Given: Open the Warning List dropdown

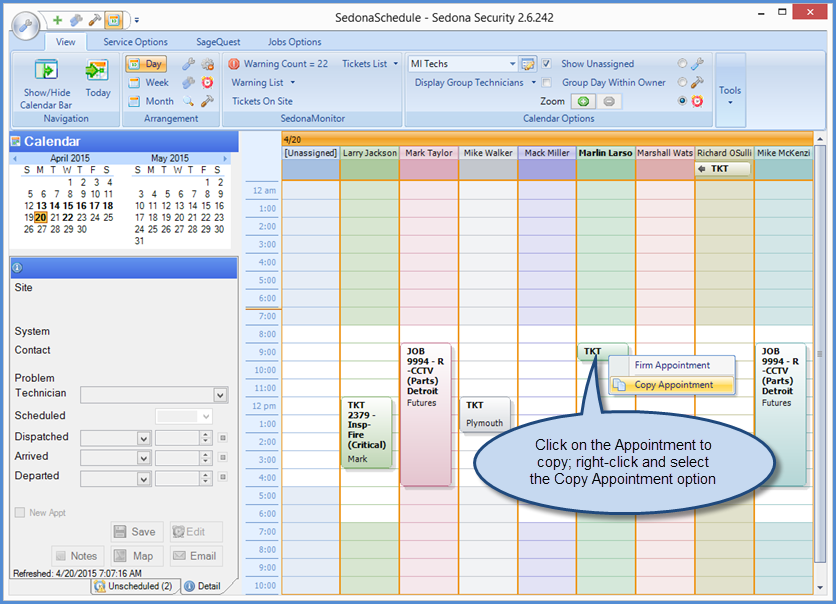Looking at the screenshot, I should pos(263,83).
